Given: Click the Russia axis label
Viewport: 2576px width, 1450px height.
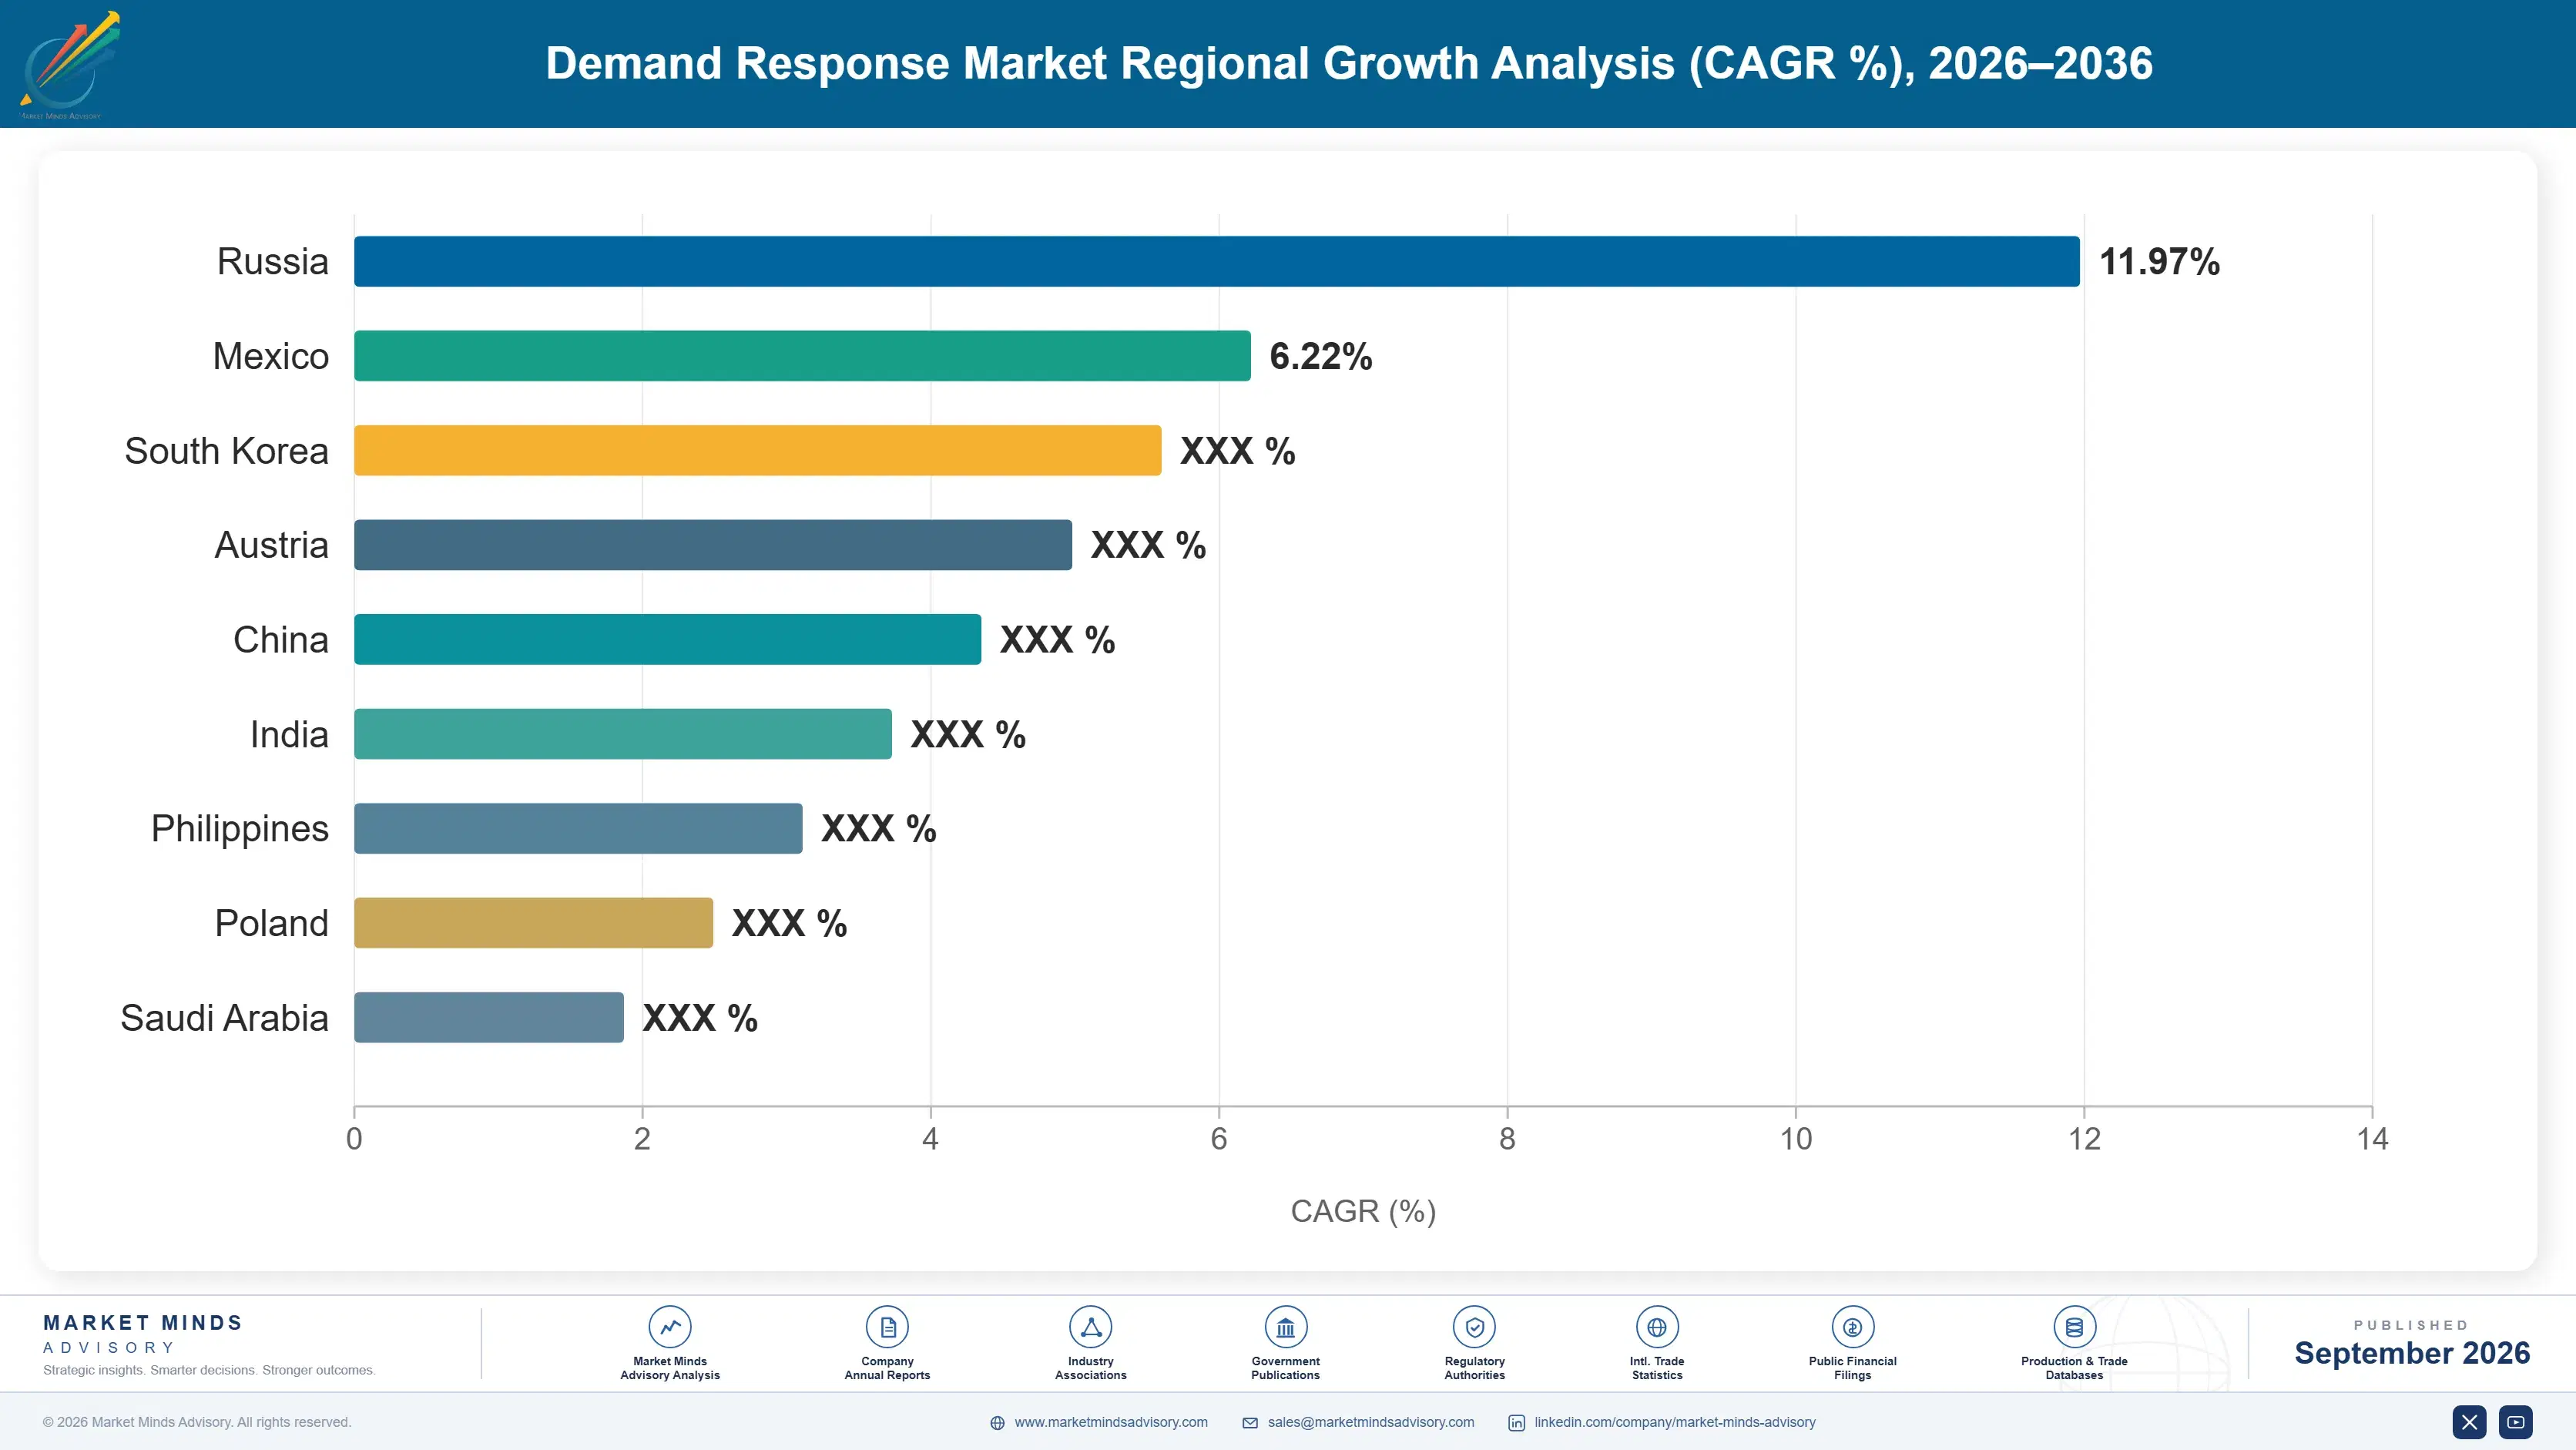Looking at the screenshot, I should tap(273, 262).
